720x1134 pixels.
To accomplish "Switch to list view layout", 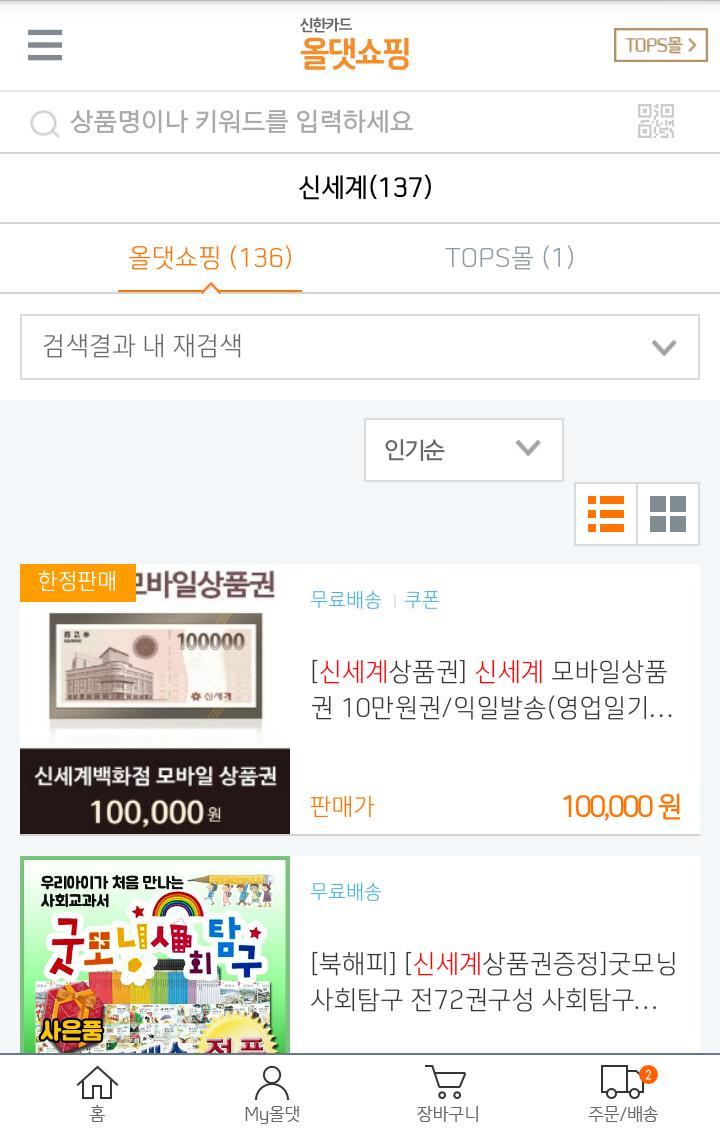I will pyautogui.click(x=606, y=513).
